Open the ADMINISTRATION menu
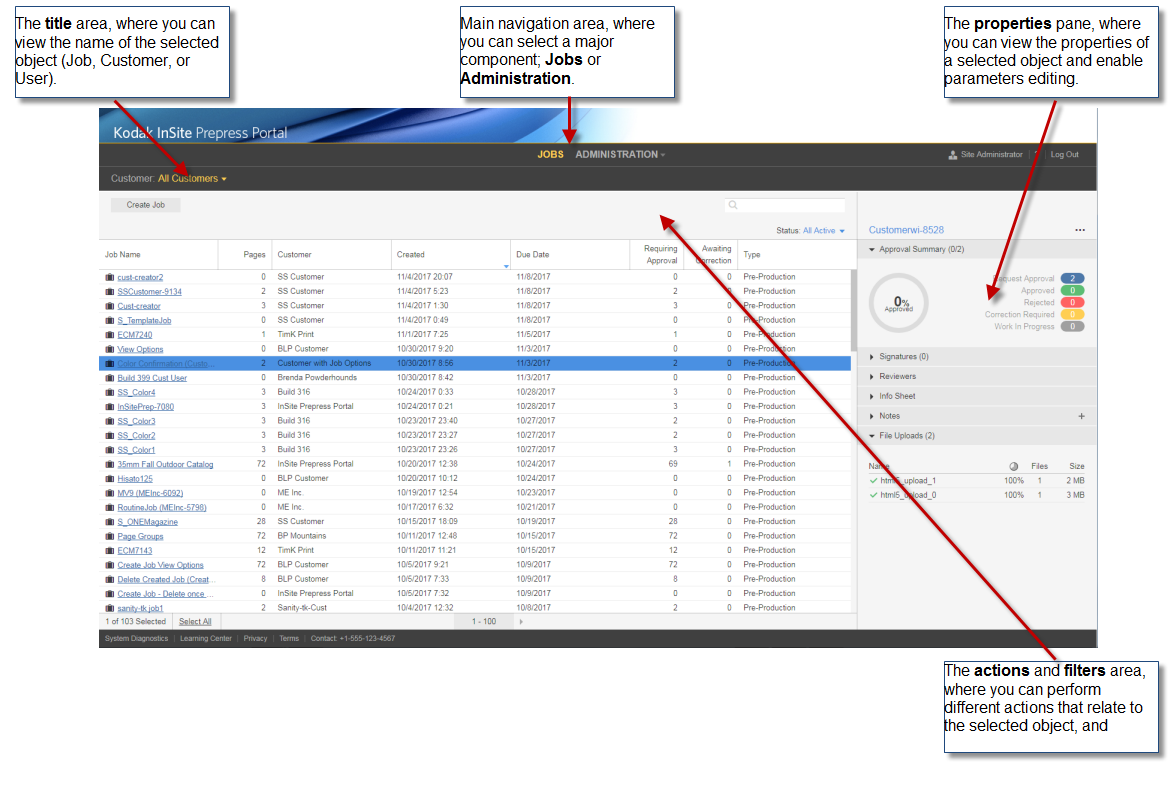1171x800 pixels. click(619, 155)
